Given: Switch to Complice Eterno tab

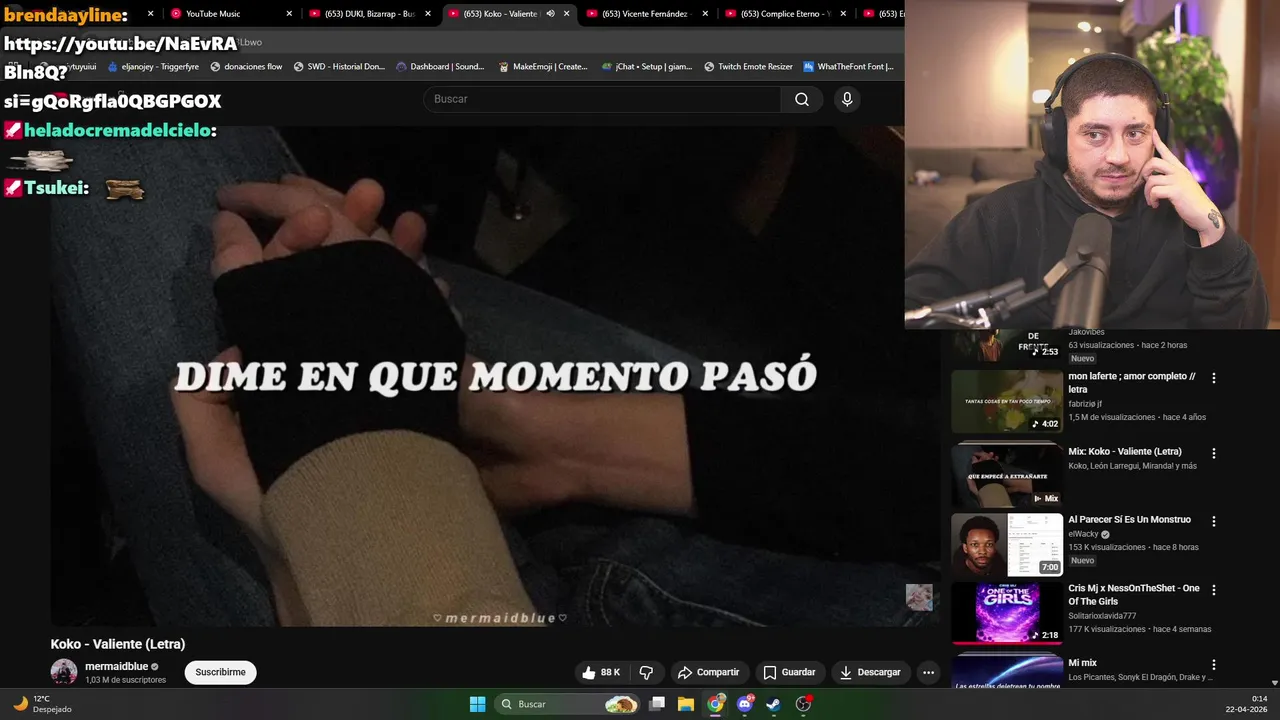Looking at the screenshot, I should click(x=785, y=14).
